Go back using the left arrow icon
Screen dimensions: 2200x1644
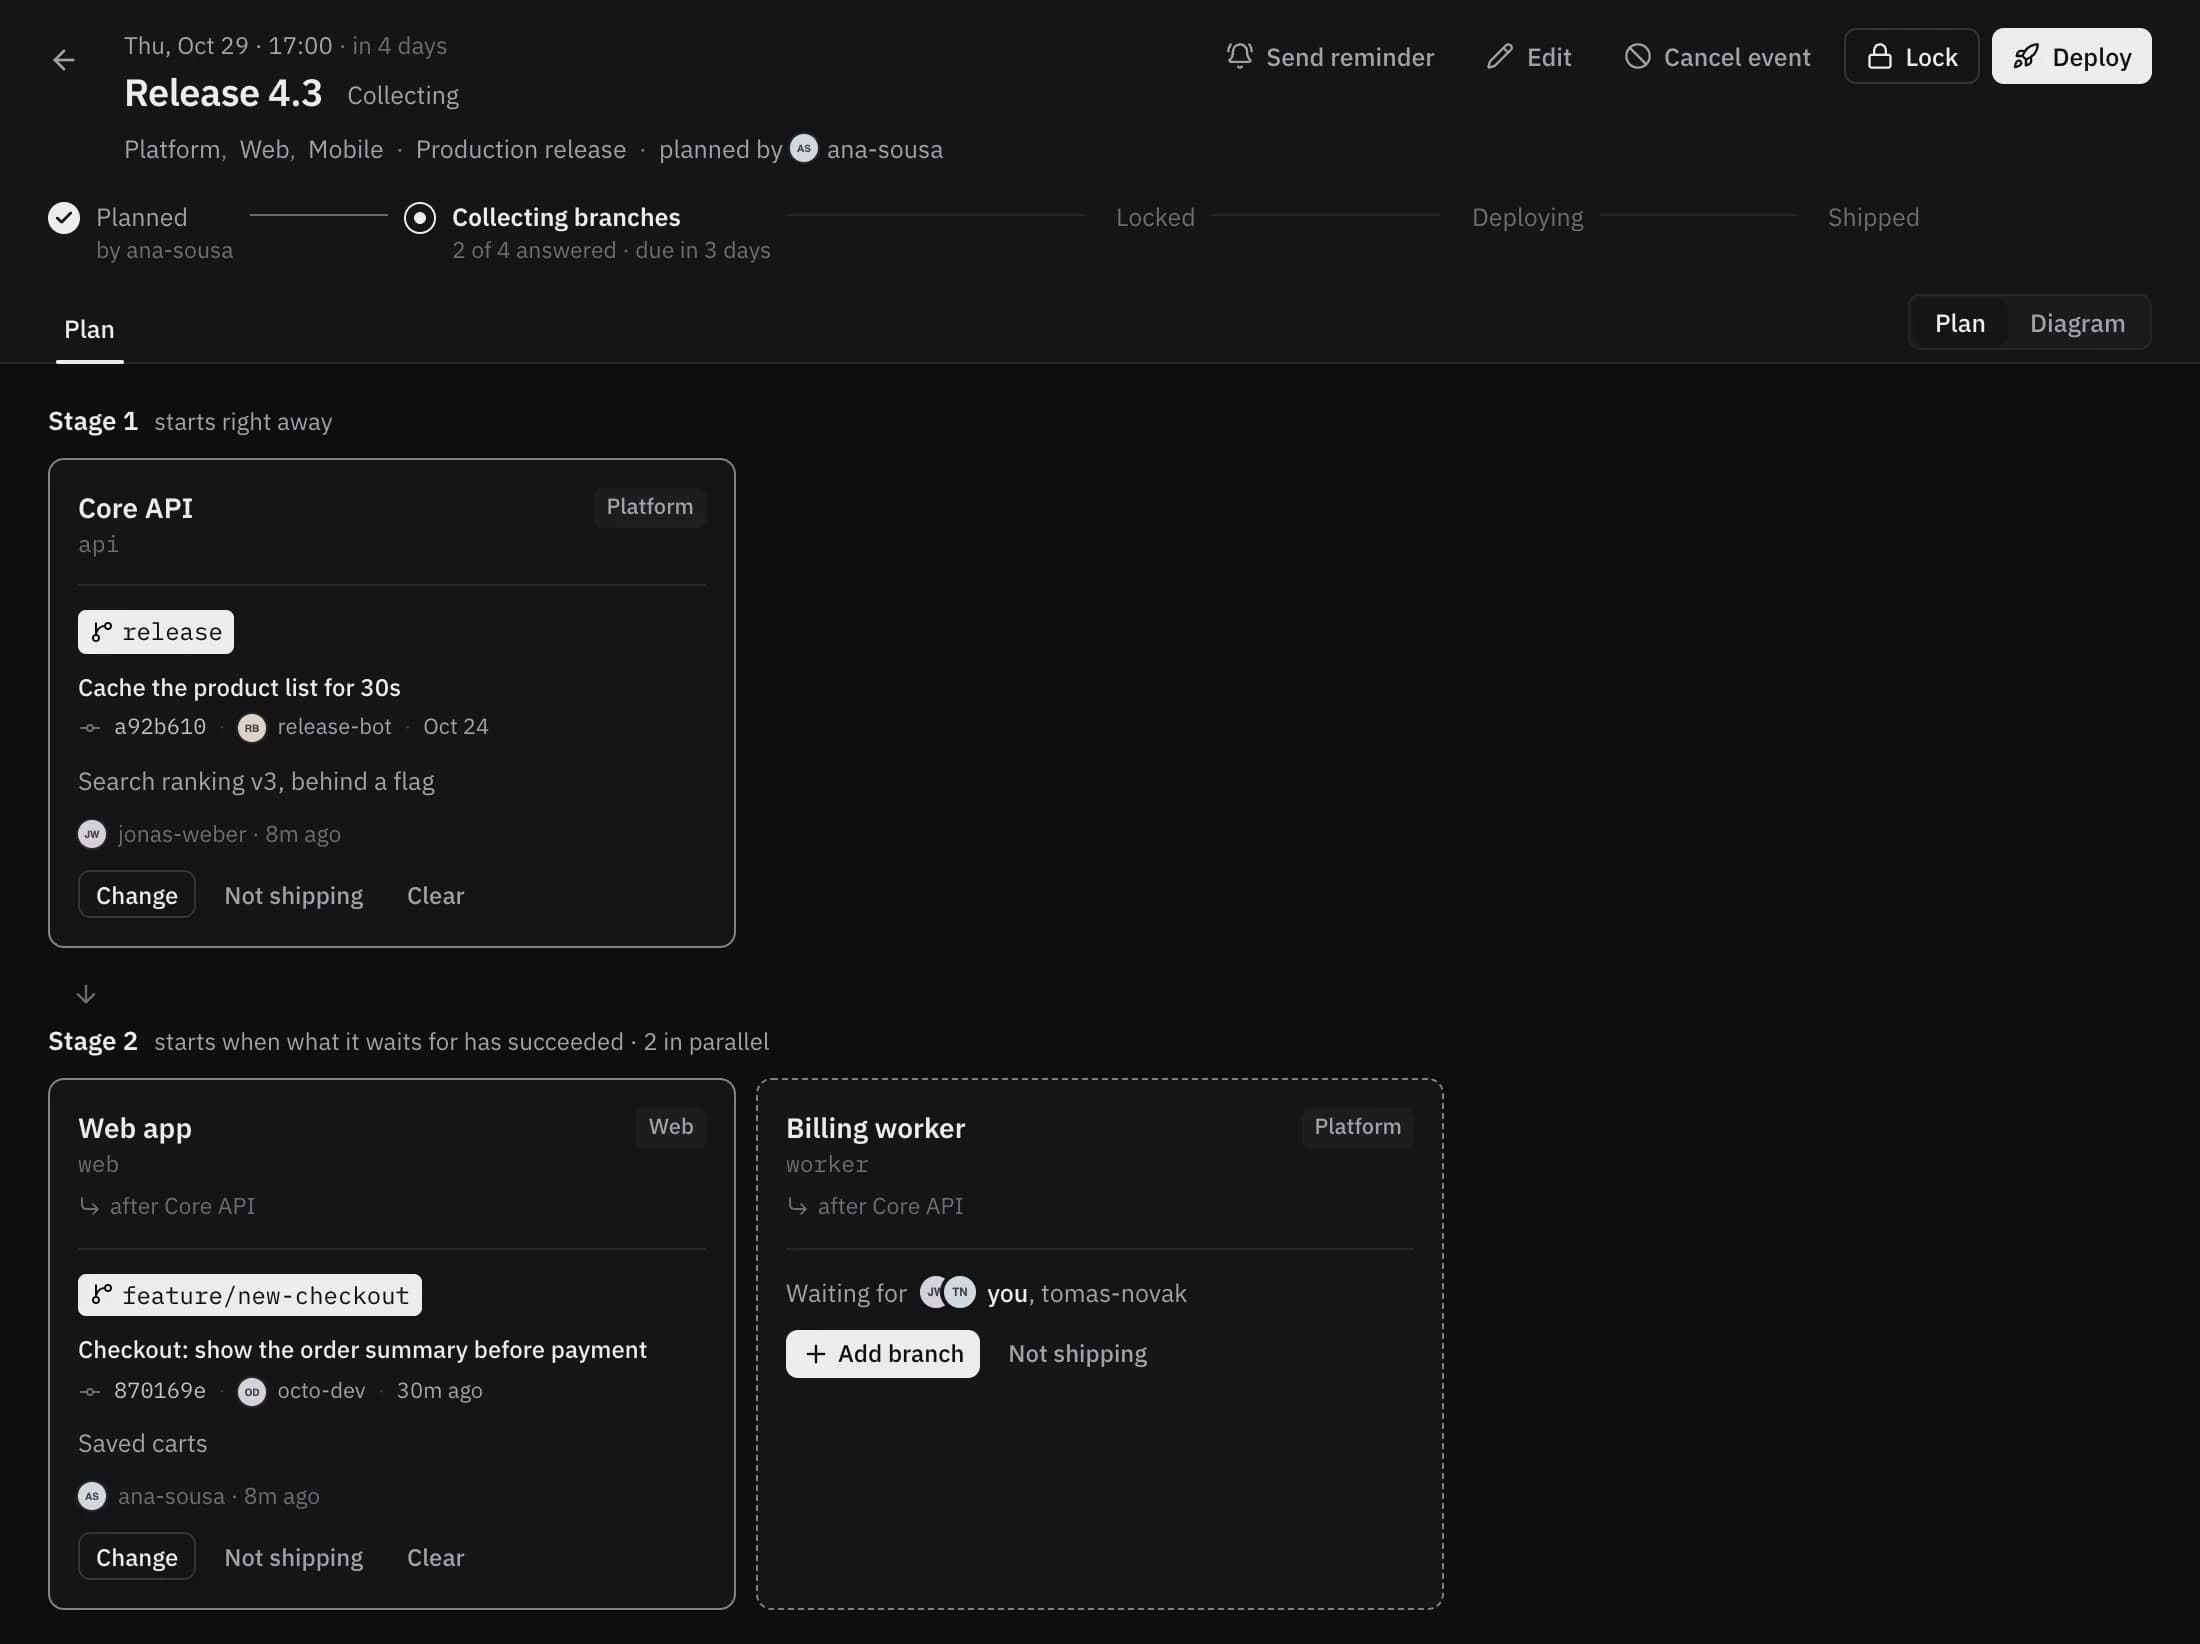coord(64,60)
